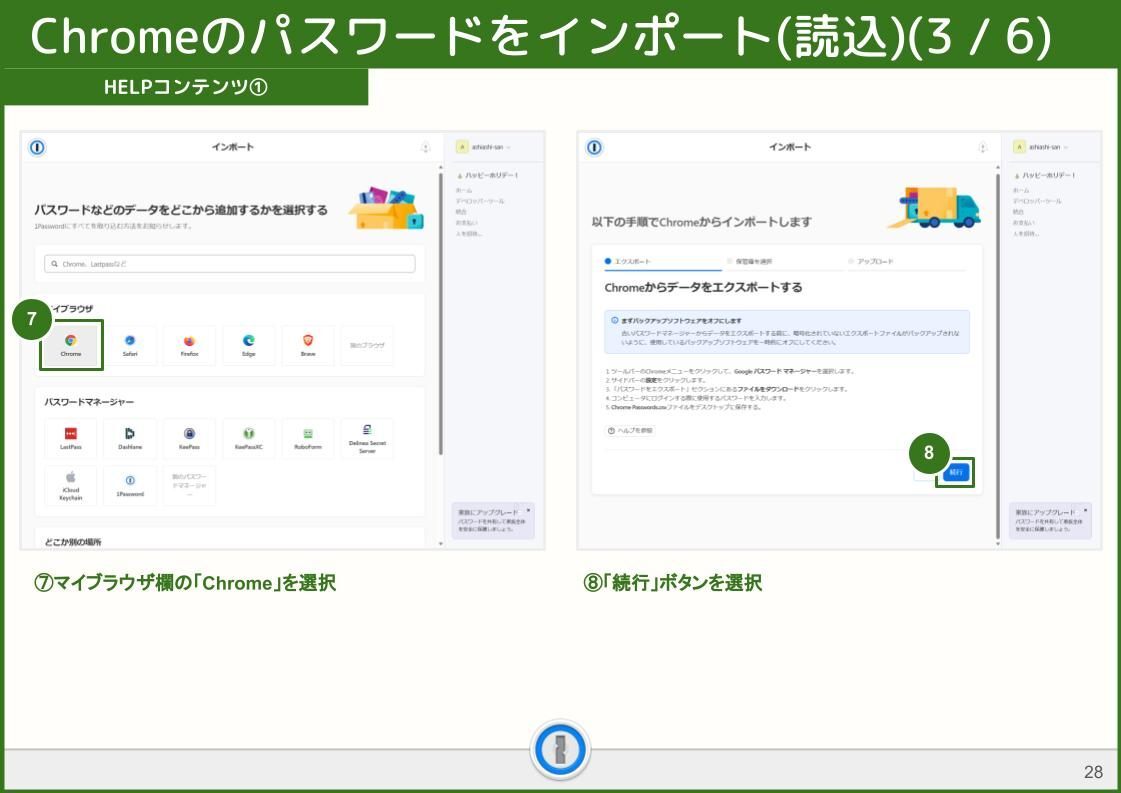Screen dimensions: 1121x793
Task: Select the KeePassXC tile
Action: (x=249, y=438)
